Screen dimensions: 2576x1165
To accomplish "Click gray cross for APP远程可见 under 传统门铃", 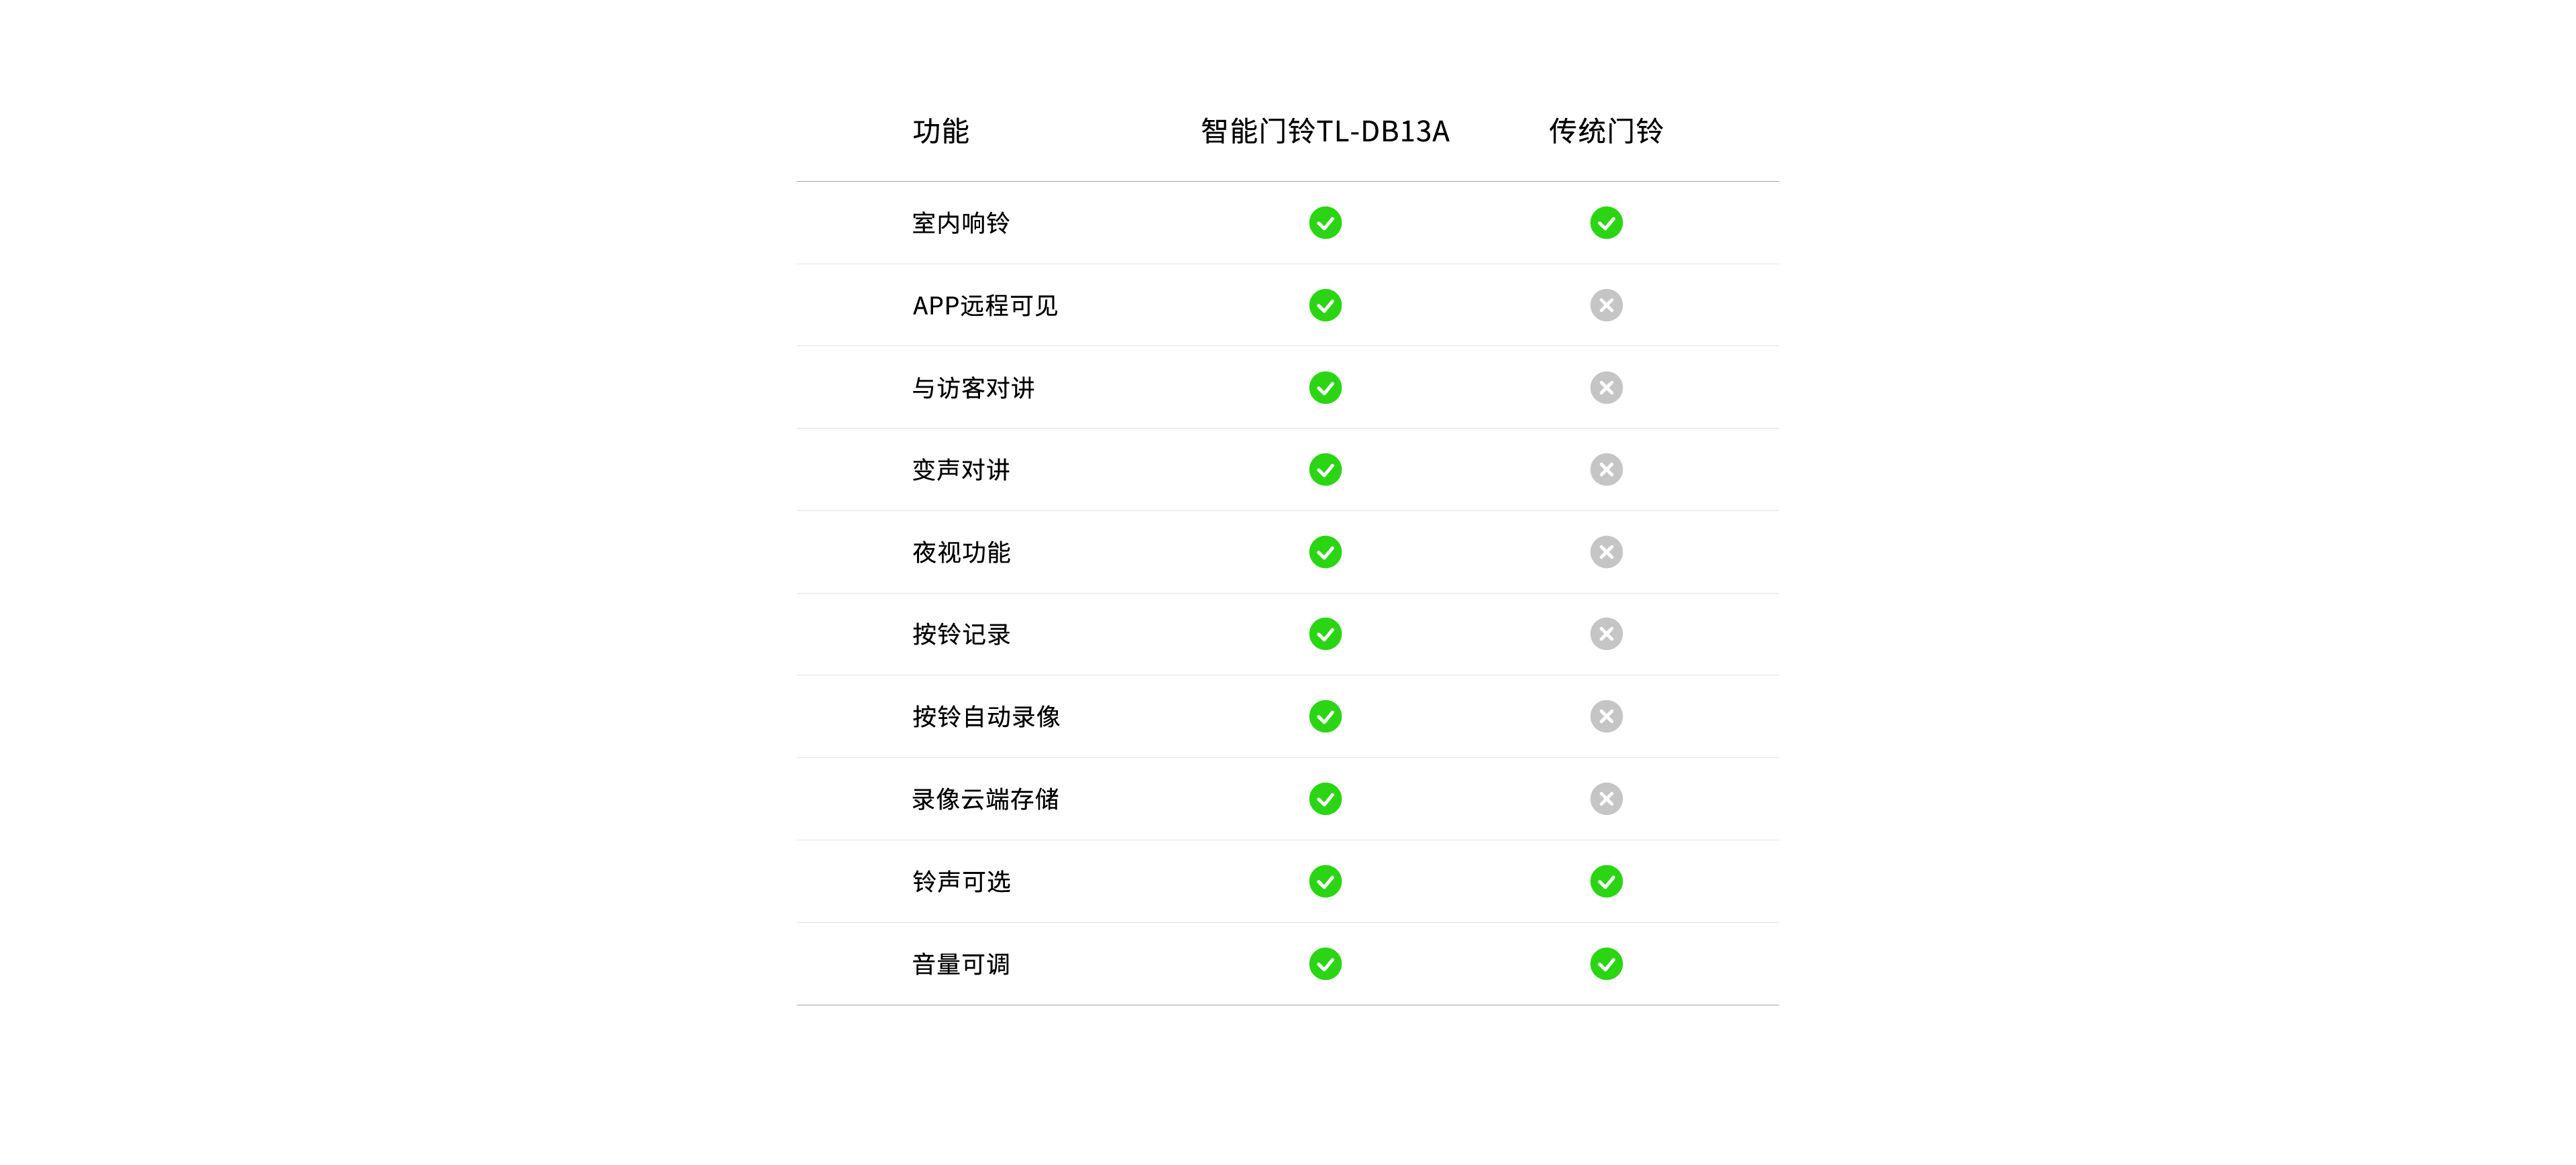I will pos(1606,305).
